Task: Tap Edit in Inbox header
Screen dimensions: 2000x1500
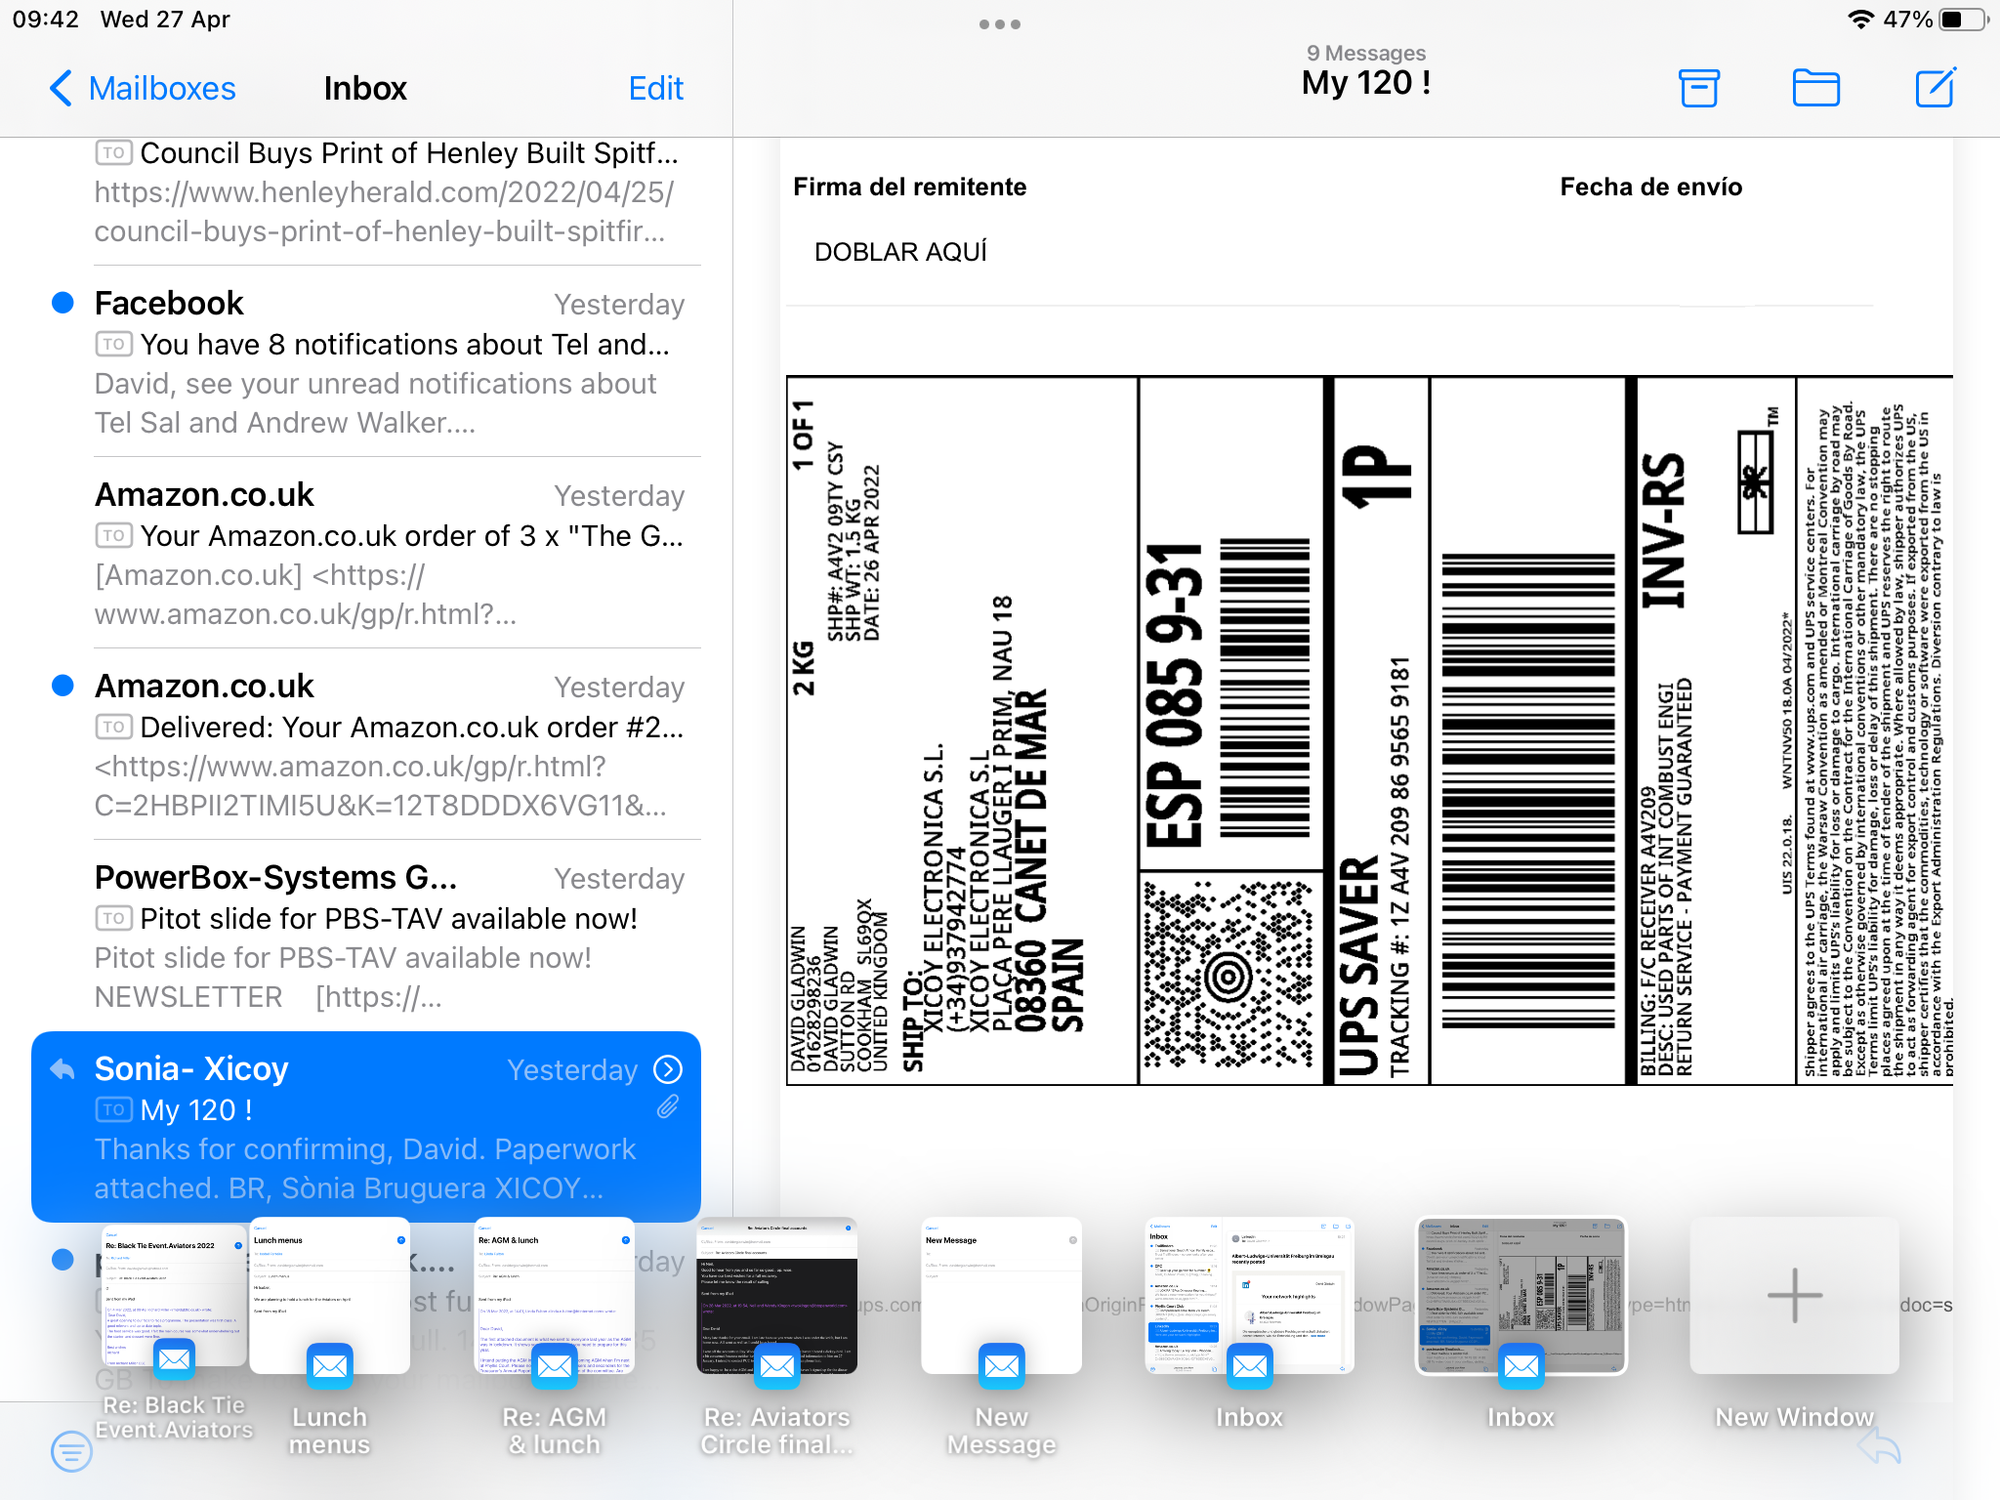Action: coord(655,88)
